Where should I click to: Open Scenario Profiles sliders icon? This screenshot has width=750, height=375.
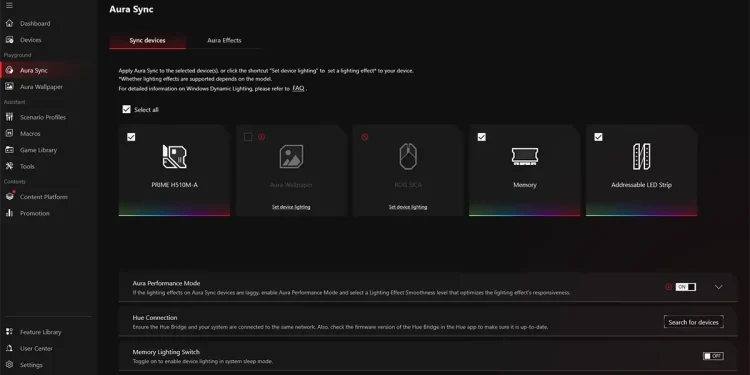(x=9, y=117)
